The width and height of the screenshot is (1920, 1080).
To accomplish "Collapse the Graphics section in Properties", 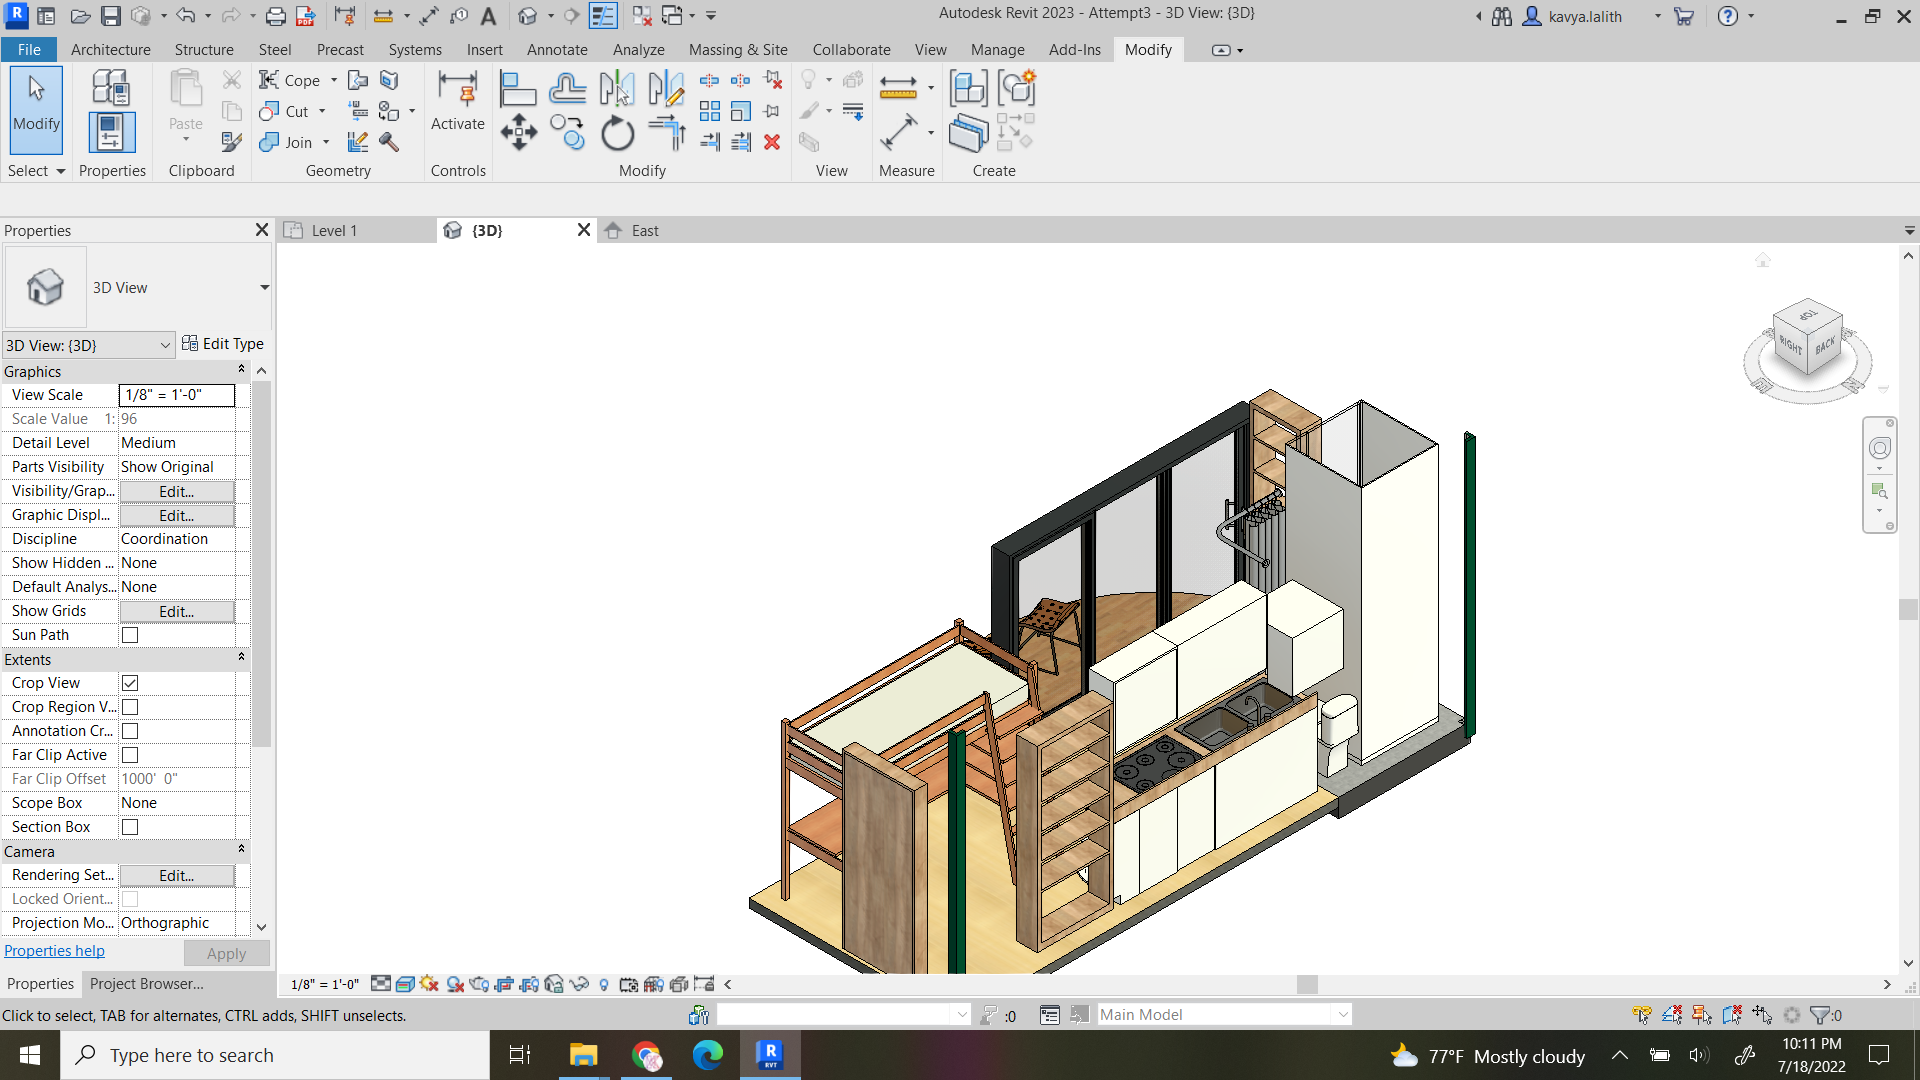I will (x=241, y=368).
